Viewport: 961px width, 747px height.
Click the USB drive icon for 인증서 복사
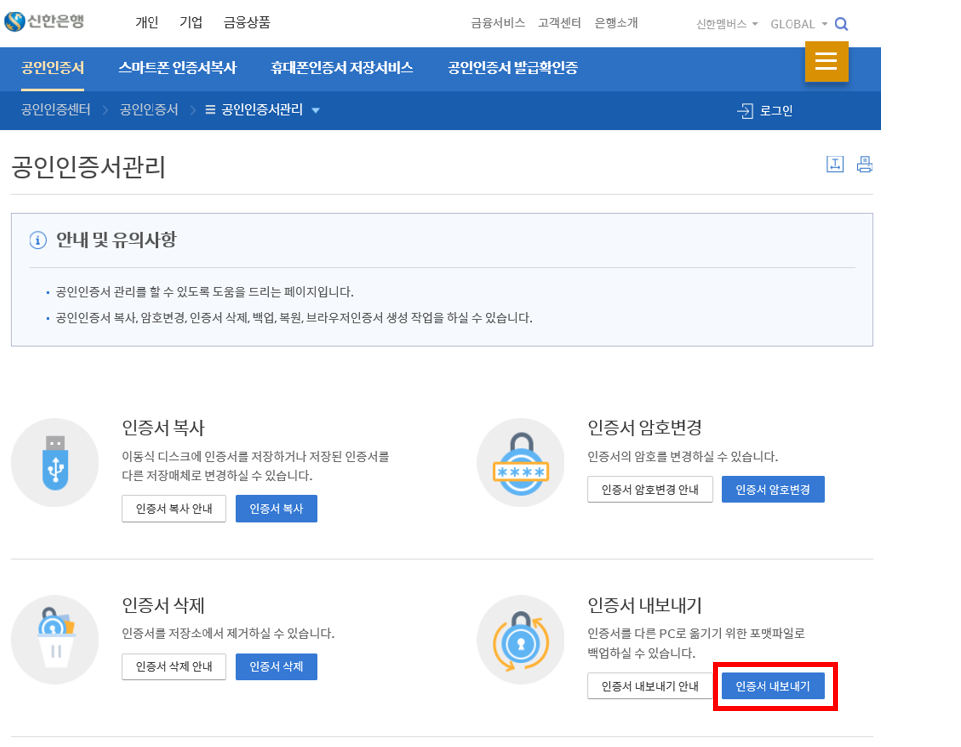(54, 462)
